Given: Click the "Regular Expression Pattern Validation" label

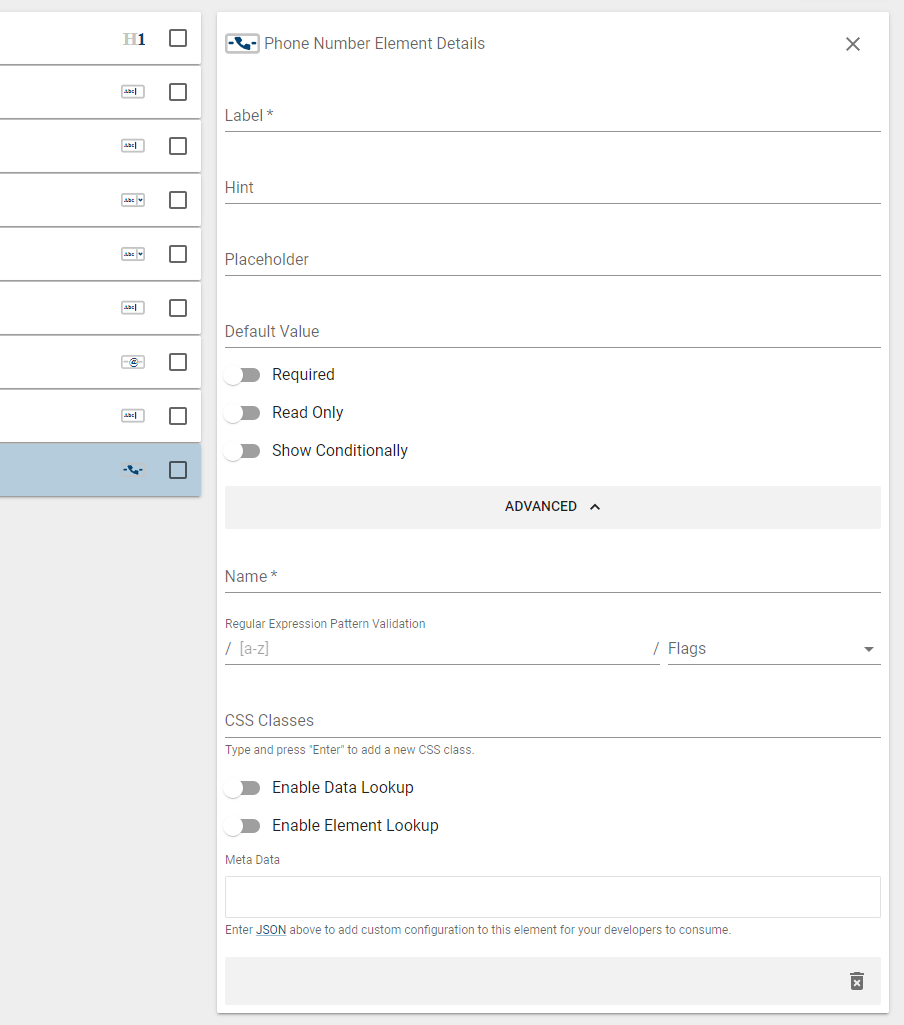Looking at the screenshot, I should (x=325, y=624).
